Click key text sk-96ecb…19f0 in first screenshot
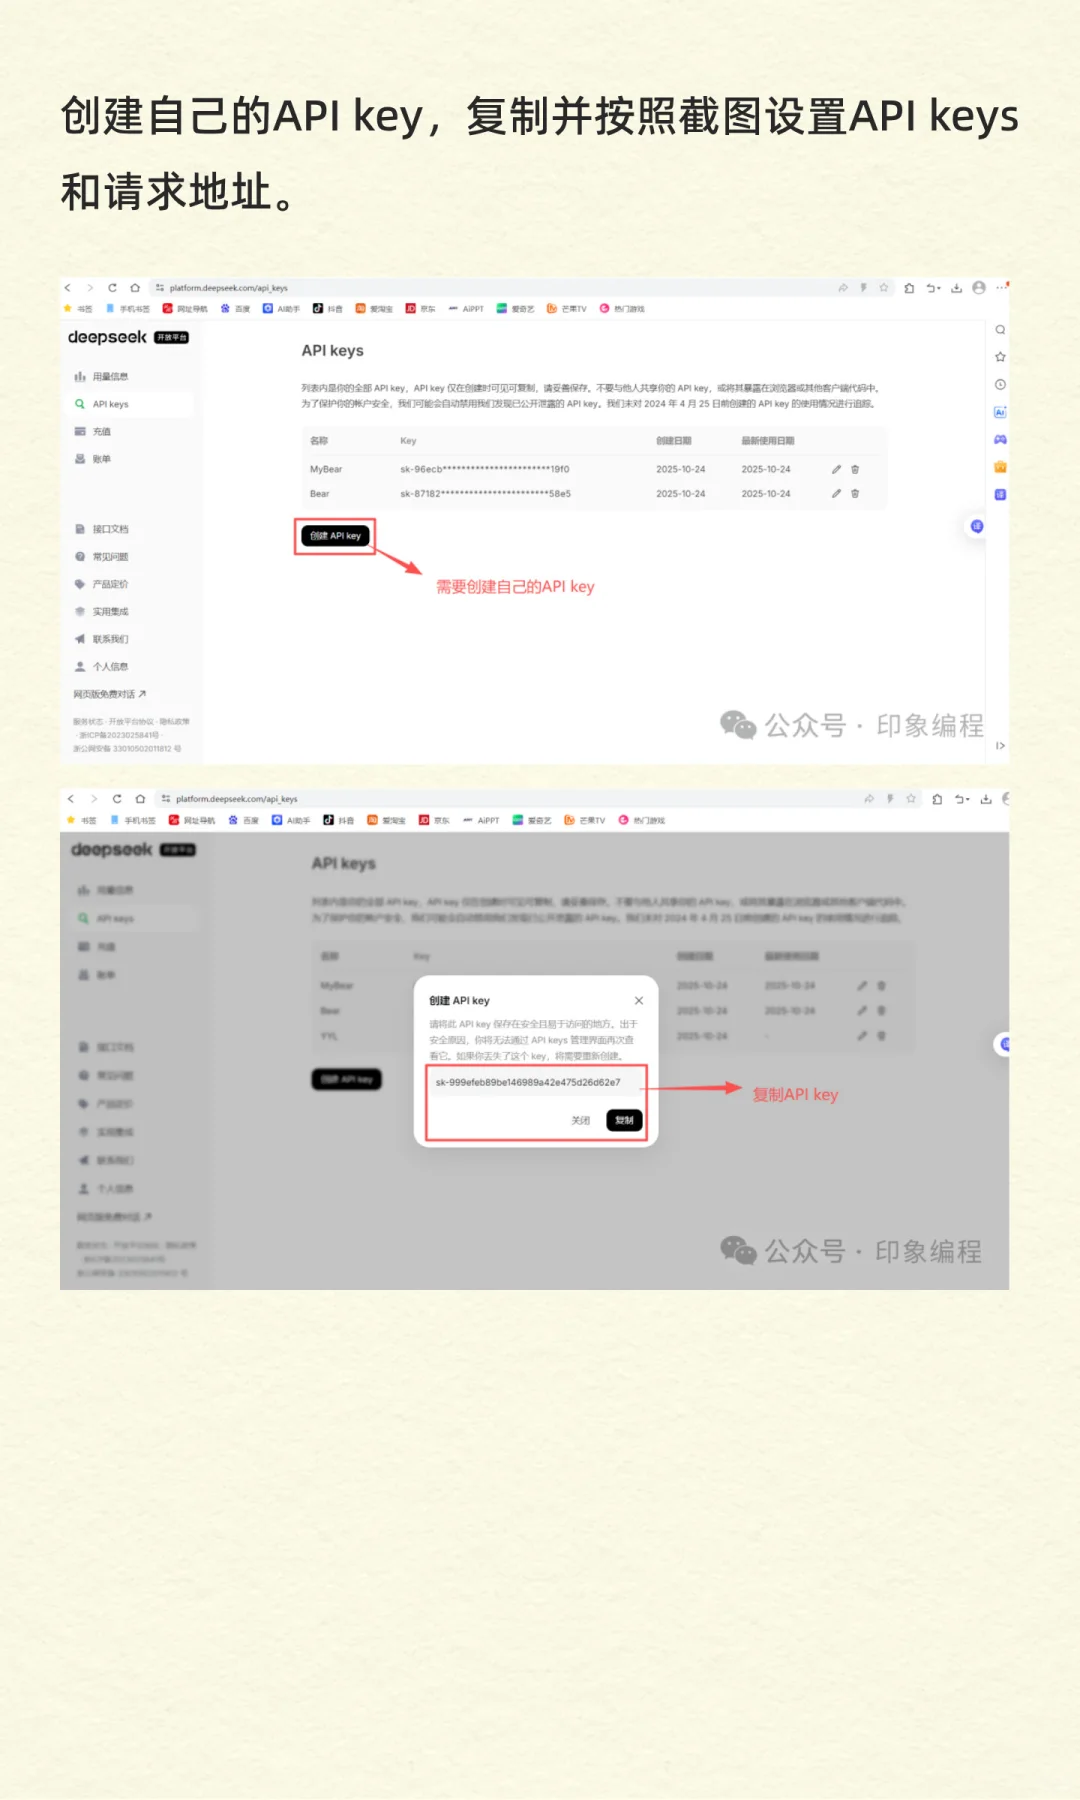The image size is (1080, 1800). pyautogui.click(x=485, y=469)
